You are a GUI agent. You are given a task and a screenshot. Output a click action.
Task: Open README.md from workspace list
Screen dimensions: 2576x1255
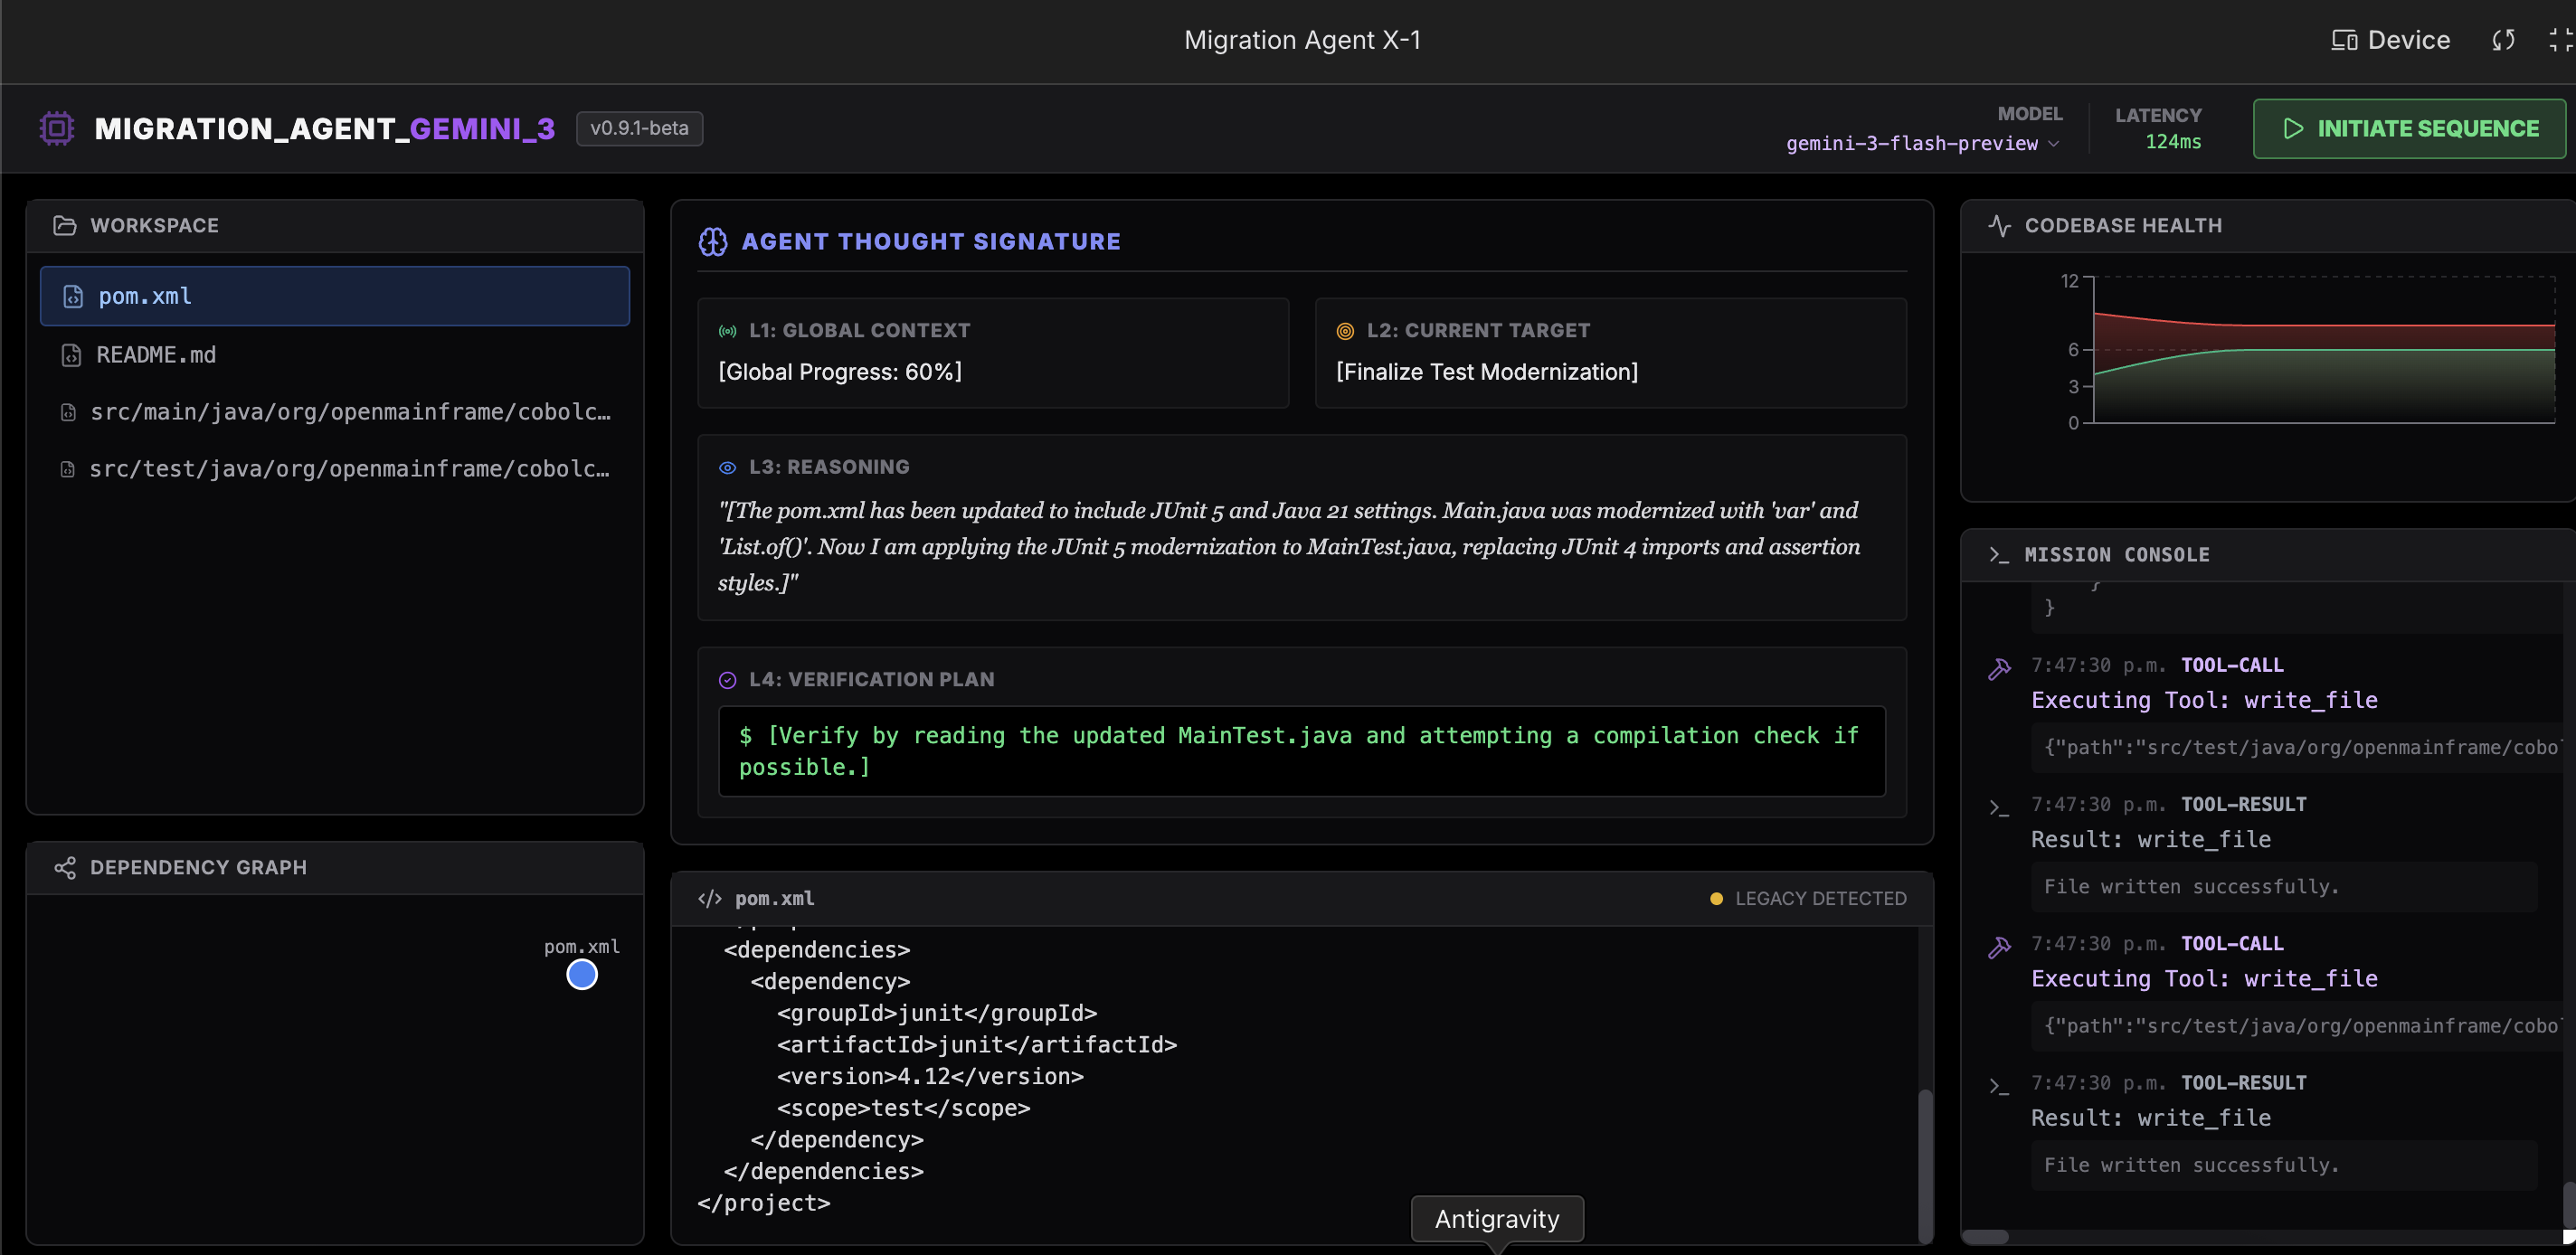[155, 354]
